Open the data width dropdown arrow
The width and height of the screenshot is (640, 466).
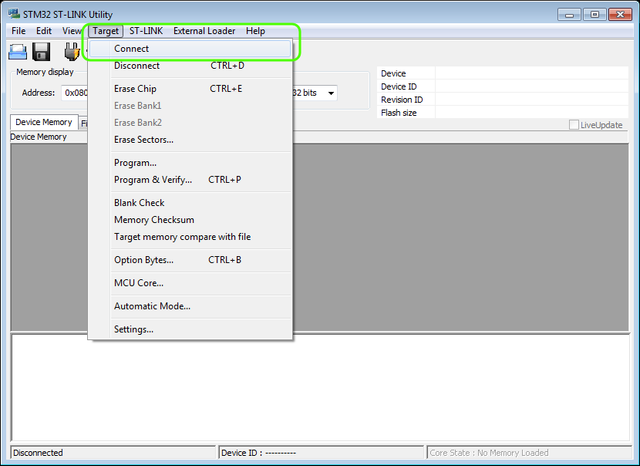point(331,93)
